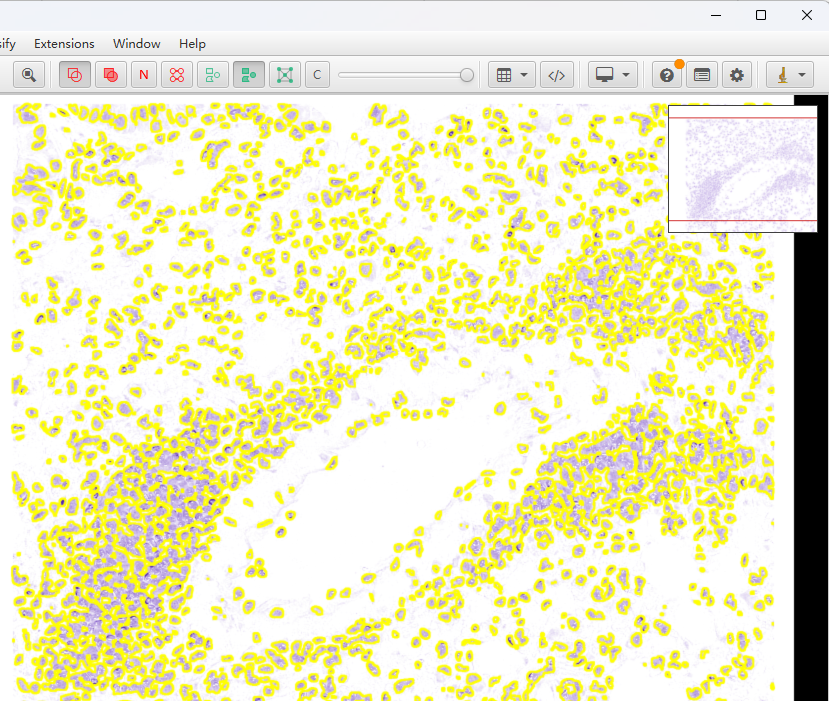This screenshot has height=701, width=829.
Task: Open the script editor code icon
Action: click(559, 75)
